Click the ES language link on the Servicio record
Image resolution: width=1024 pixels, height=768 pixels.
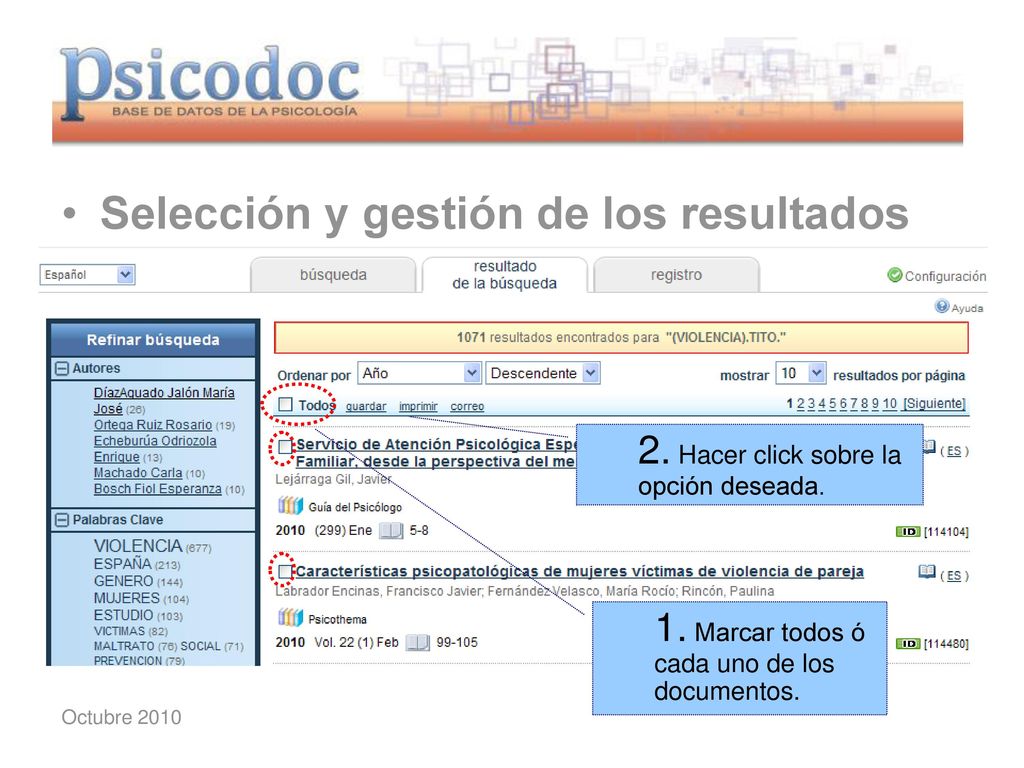[954, 451]
